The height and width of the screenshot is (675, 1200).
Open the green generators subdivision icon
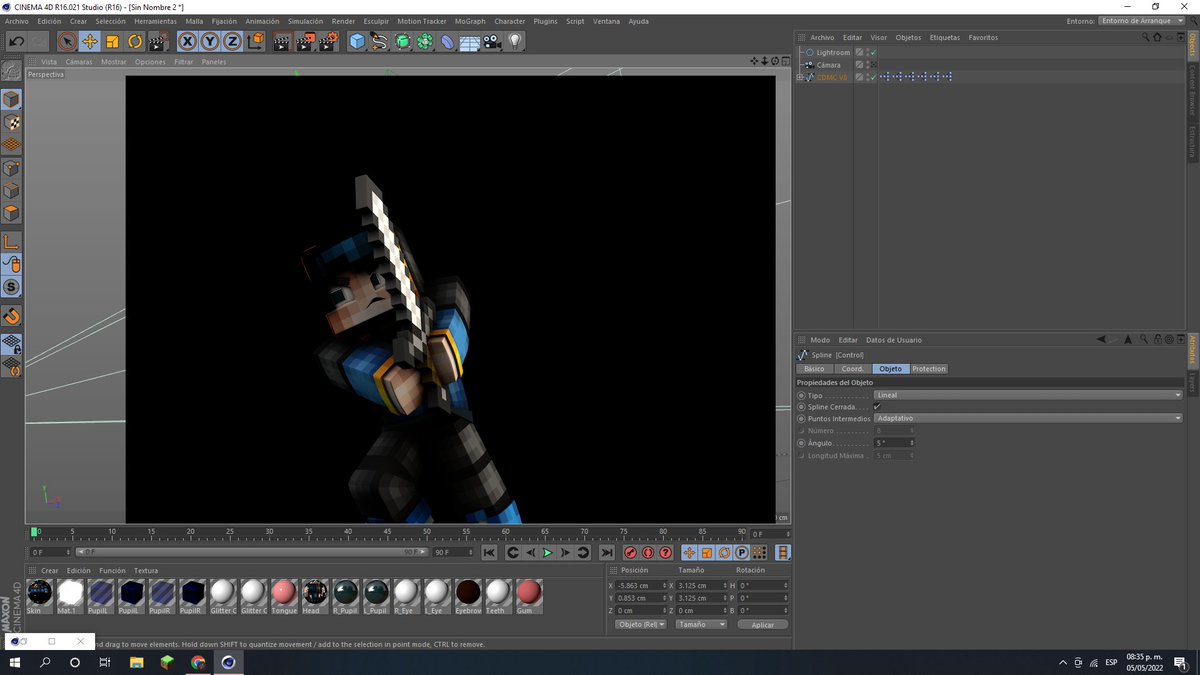[403, 41]
